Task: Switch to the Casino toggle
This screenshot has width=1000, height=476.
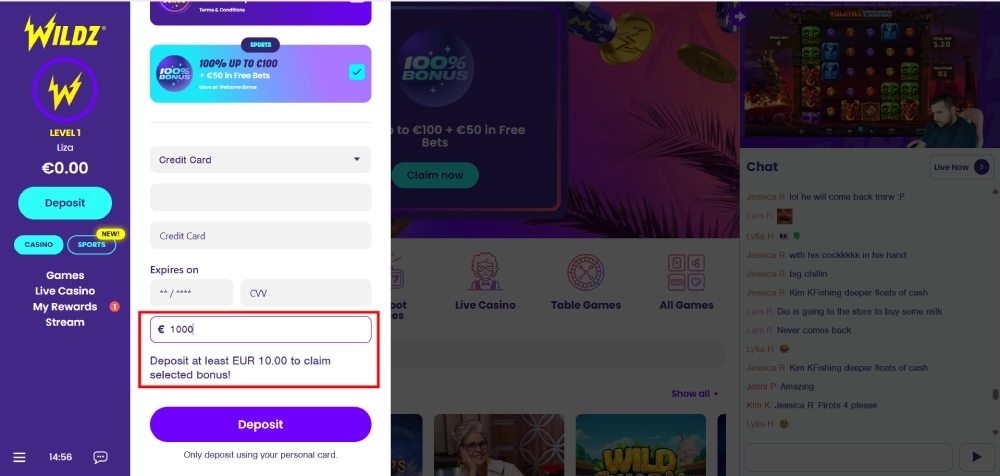Action: click(x=39, y=244)
